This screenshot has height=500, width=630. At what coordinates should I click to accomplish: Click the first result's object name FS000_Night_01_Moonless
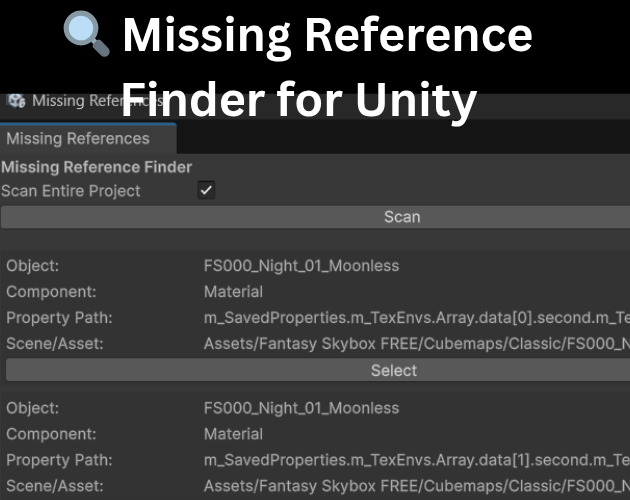pyautogui.click(x=301, y=266)
